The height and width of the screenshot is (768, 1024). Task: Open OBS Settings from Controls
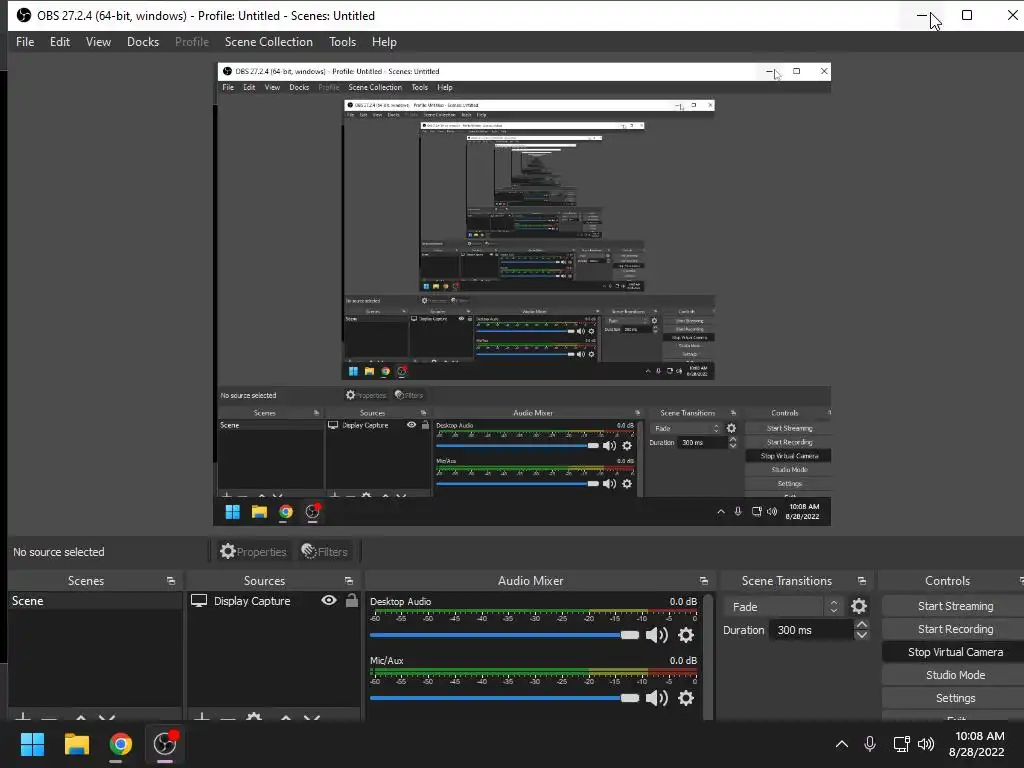(955, 697)
